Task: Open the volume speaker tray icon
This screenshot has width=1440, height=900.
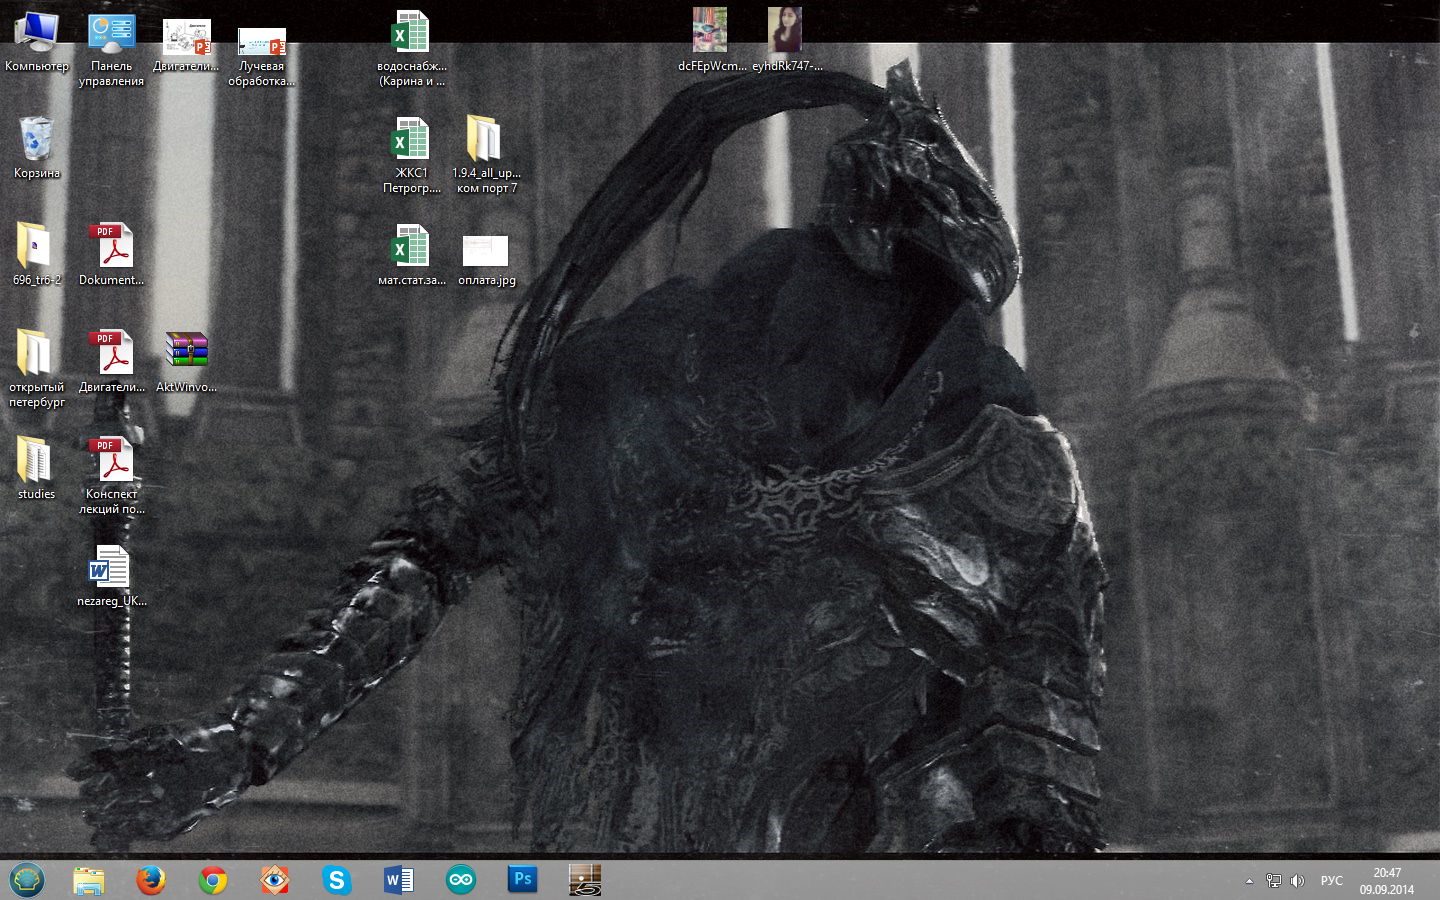Action: (x=1298, y=881)
